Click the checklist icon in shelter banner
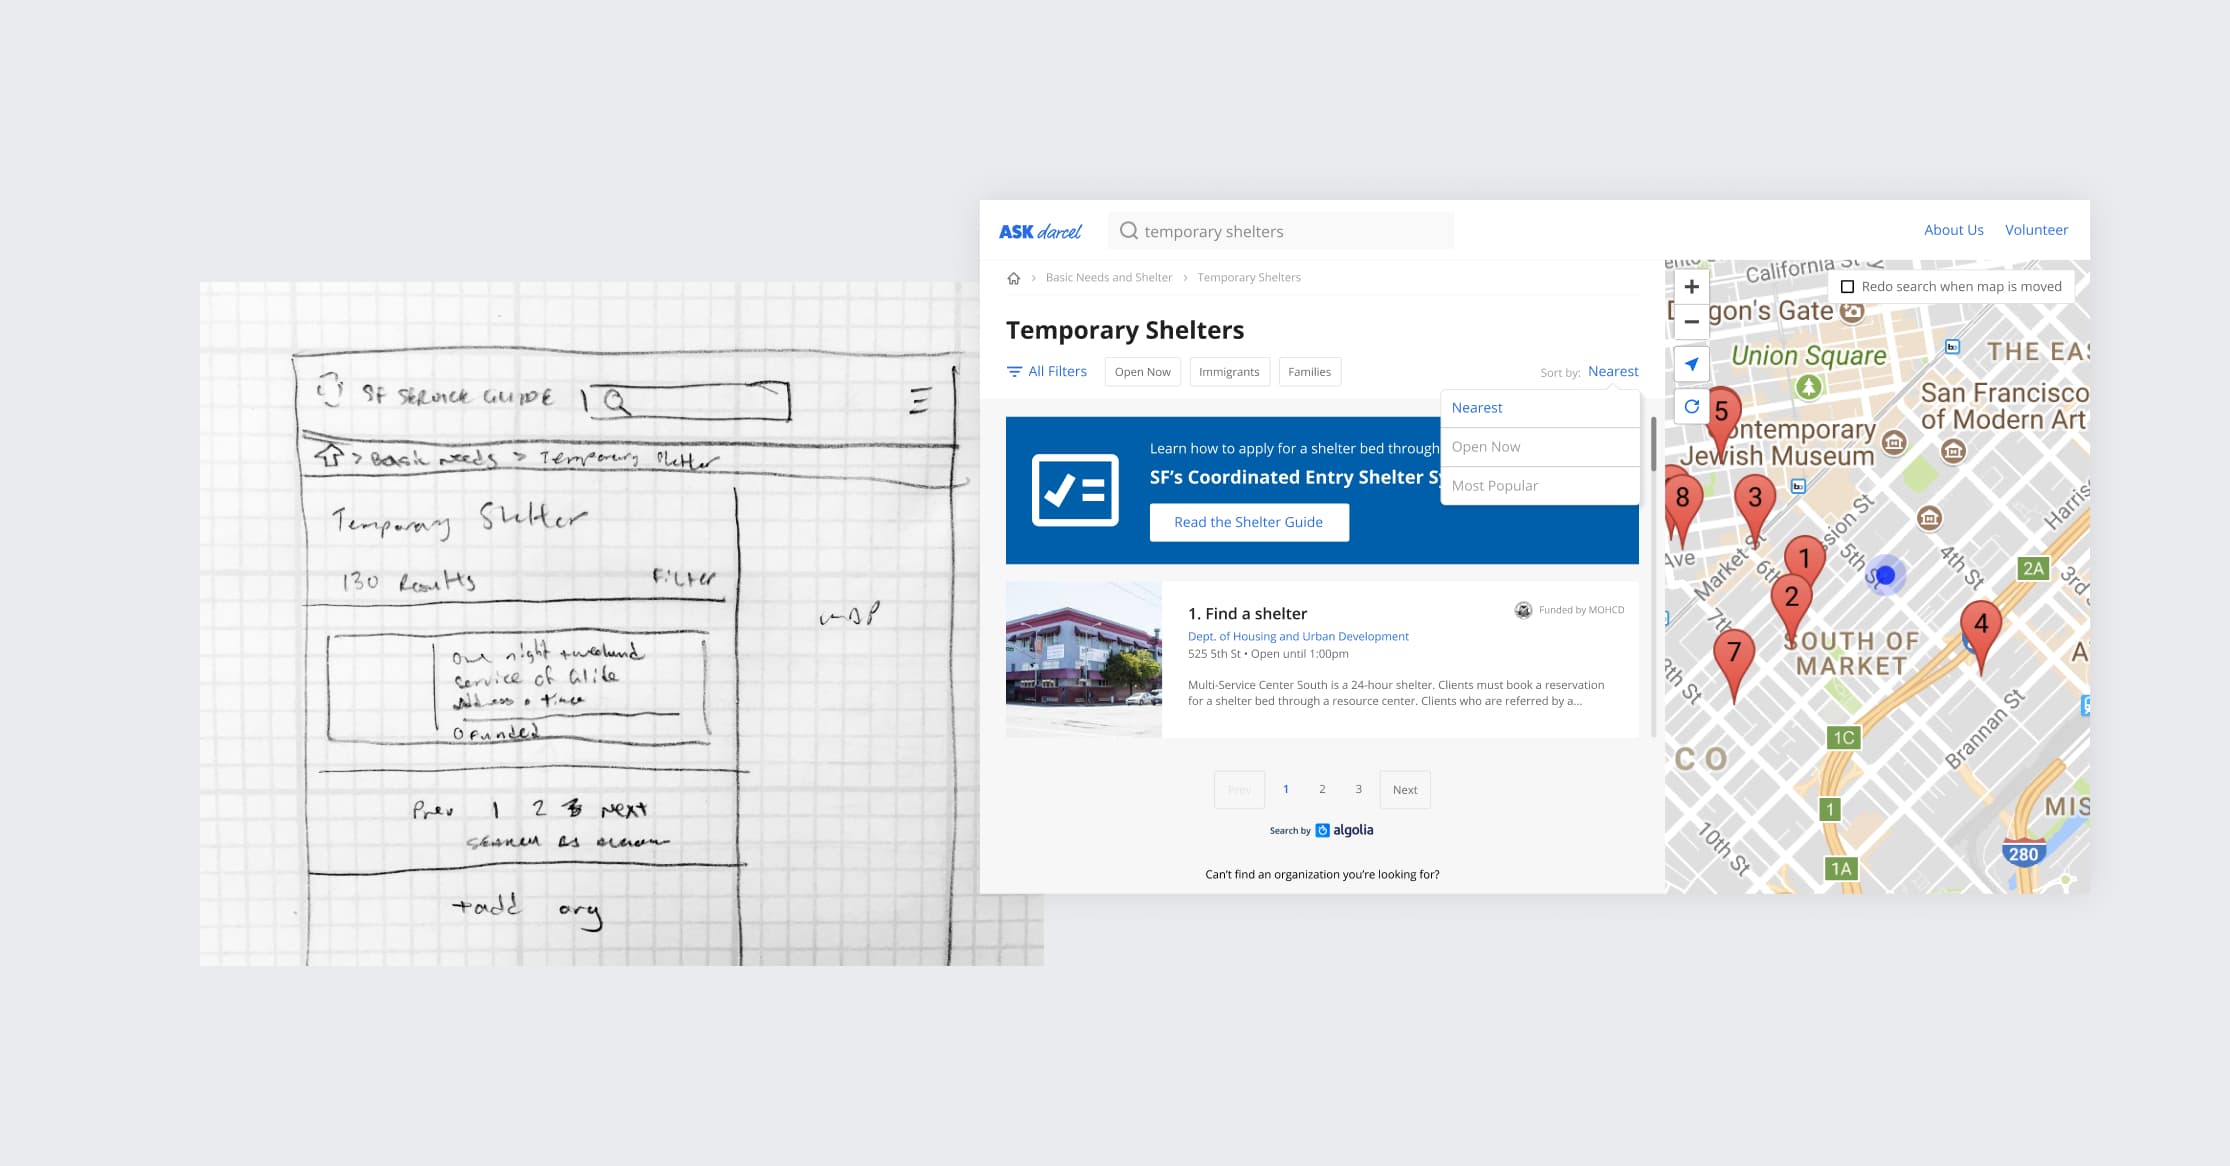This screenshot has width=2230, height=1166. [x=1075, y=490]
